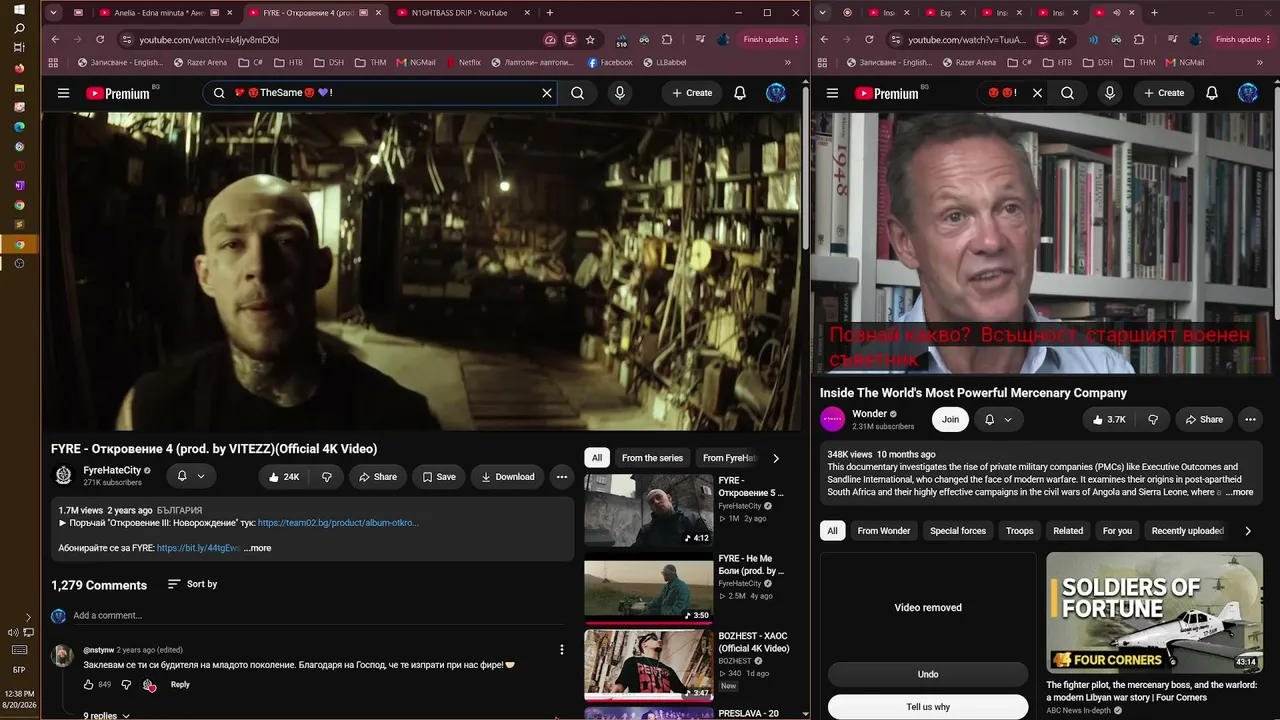Image resolution: width=1280 pixels, height=720 pixels.
Task: Bookmark this page with star in left window
Action: 591,39
